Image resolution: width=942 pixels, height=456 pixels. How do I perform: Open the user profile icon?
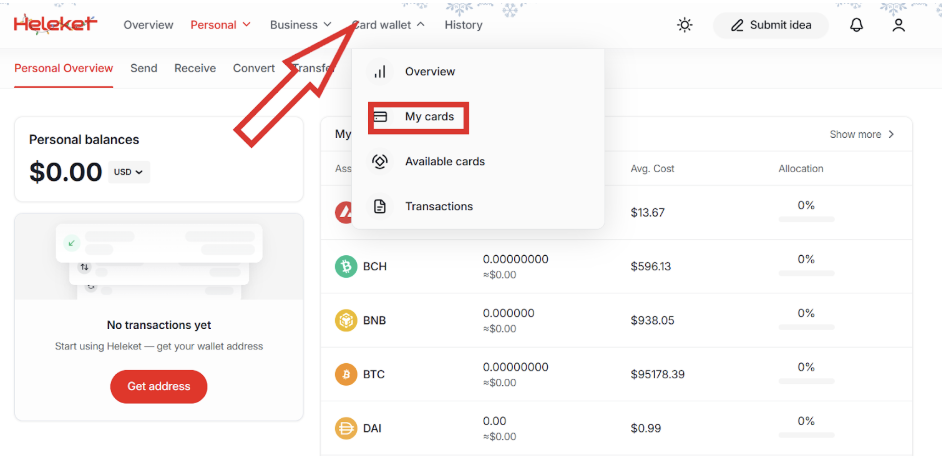898,25
